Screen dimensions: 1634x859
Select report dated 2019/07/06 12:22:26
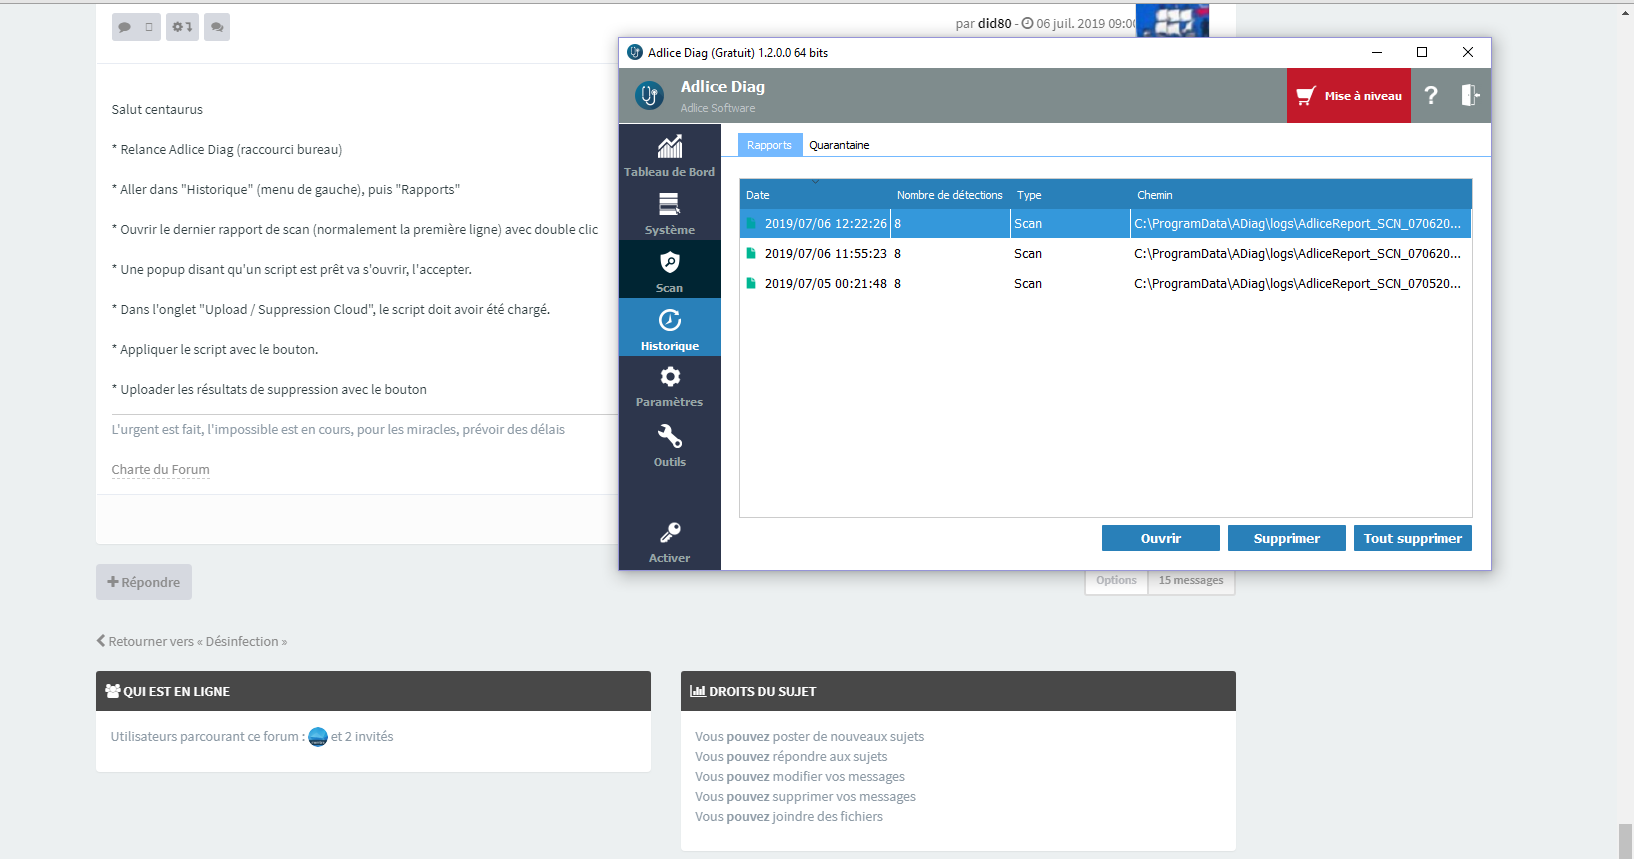1105,224
